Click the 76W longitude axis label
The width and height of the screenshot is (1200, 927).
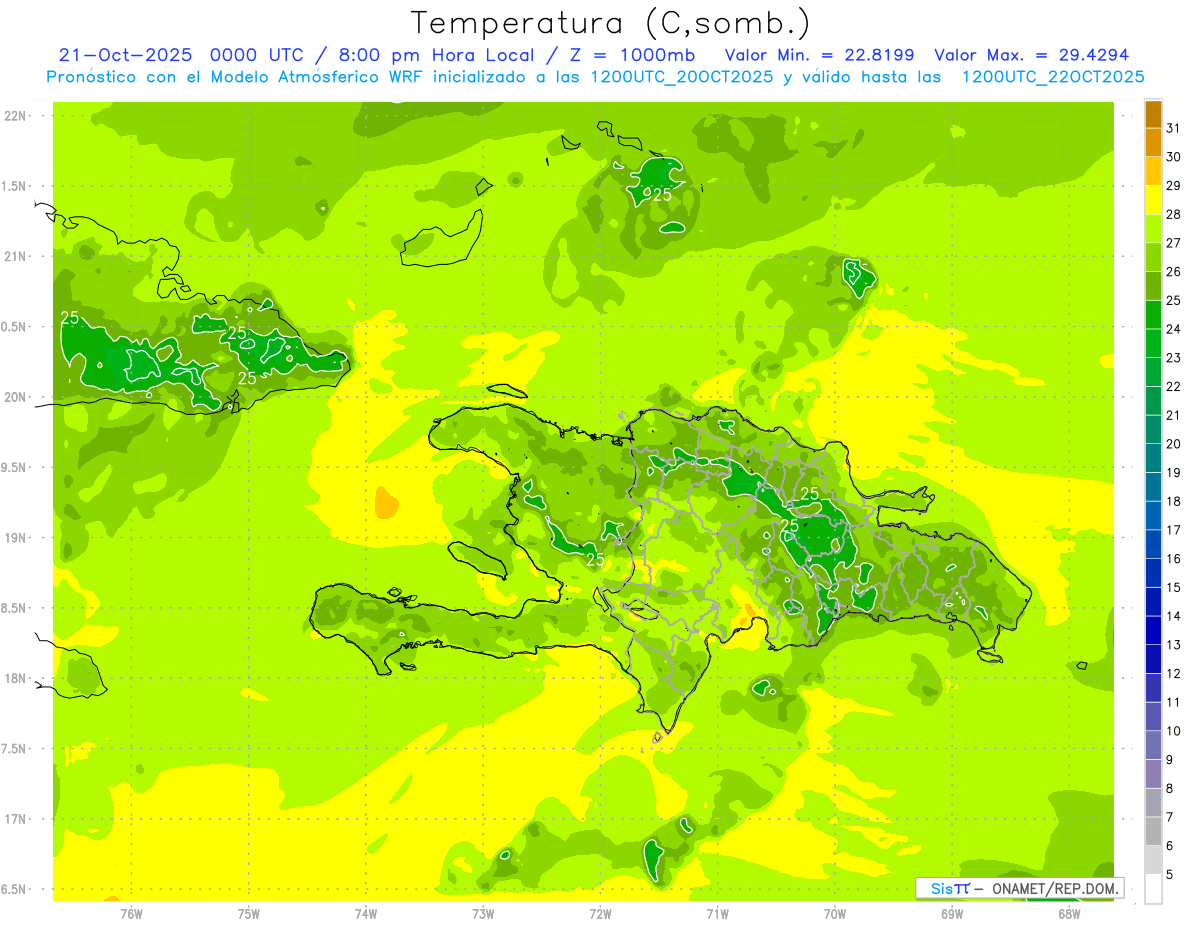(x=131, y=914)
